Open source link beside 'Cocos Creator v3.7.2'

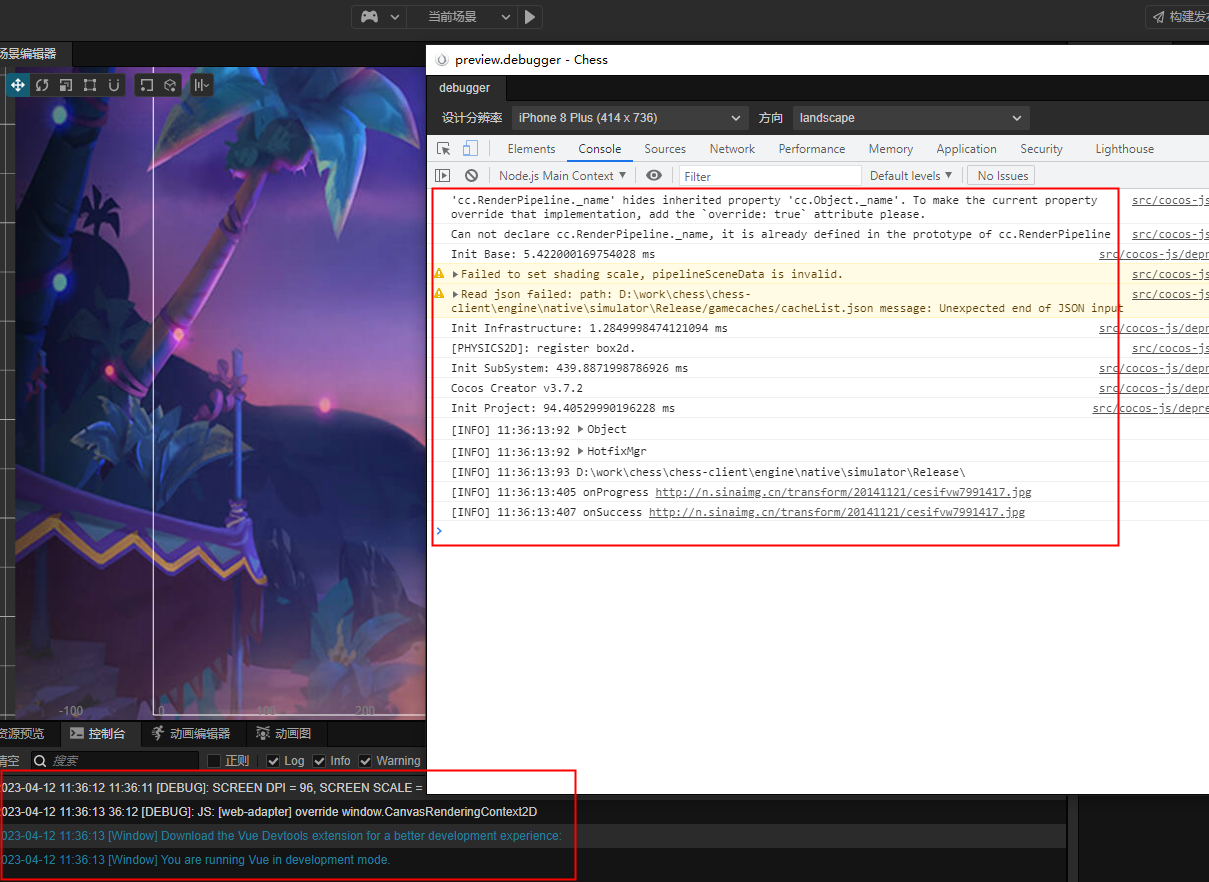click(1154, 388)
